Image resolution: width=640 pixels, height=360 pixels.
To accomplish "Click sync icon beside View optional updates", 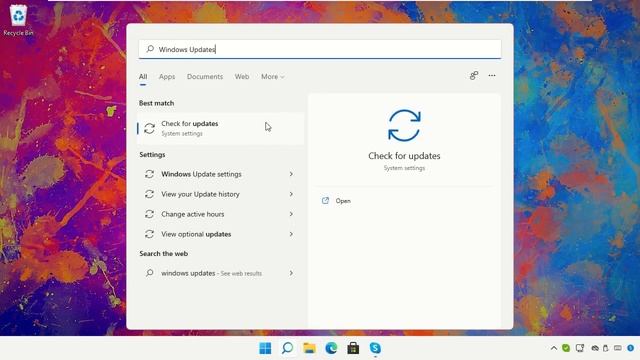I will coord(149,234).
